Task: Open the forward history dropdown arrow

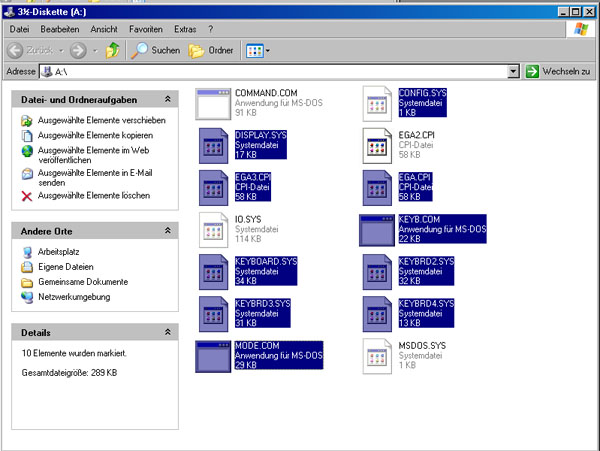Action: click(95, 50)
